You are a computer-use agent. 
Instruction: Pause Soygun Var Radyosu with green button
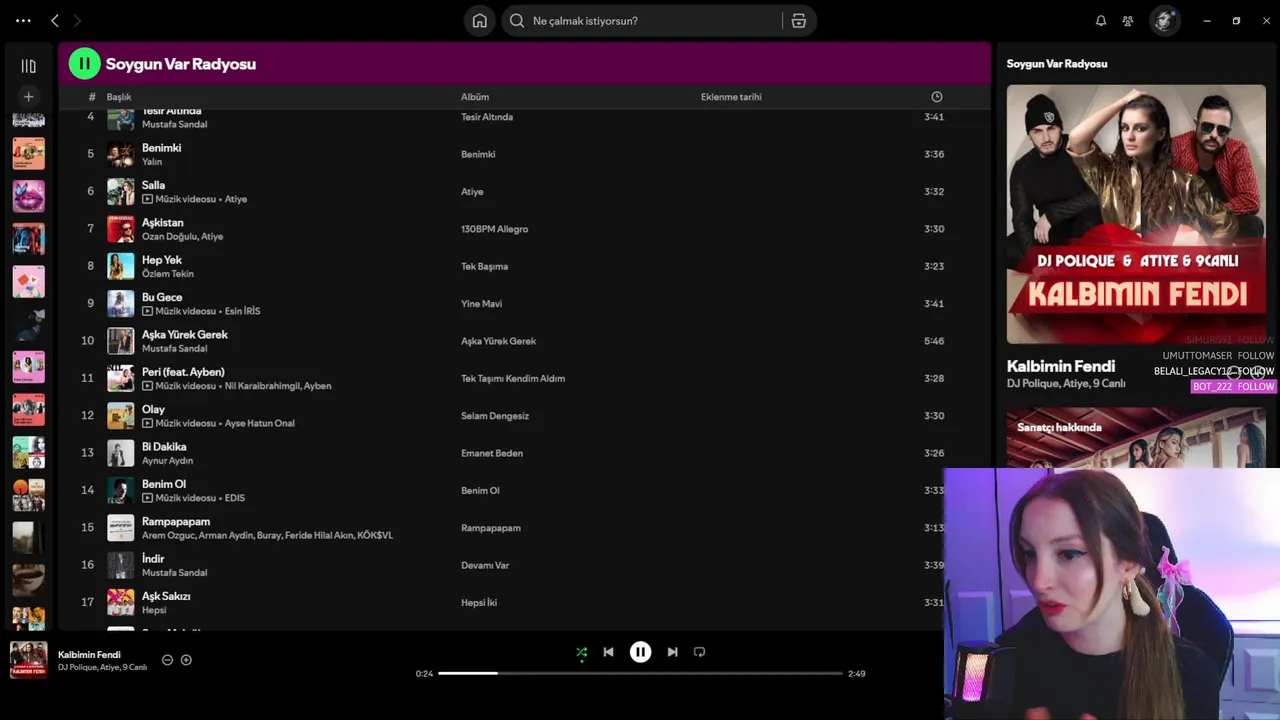pos(84,64)
